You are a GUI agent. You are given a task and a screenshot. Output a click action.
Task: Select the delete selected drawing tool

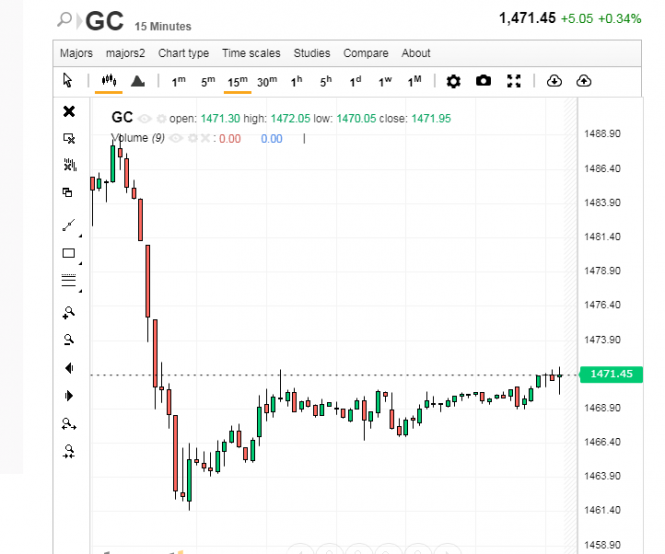pos(69,138)
